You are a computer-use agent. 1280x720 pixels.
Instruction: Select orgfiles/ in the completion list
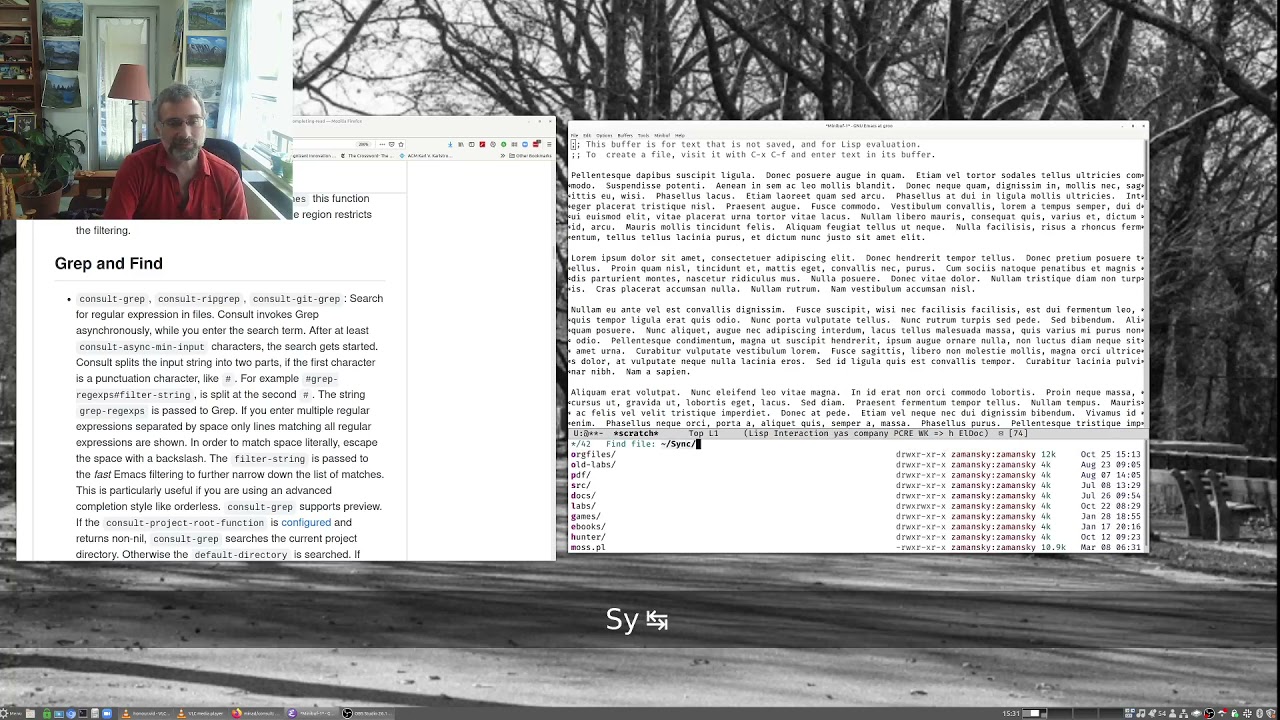(856, 454)
